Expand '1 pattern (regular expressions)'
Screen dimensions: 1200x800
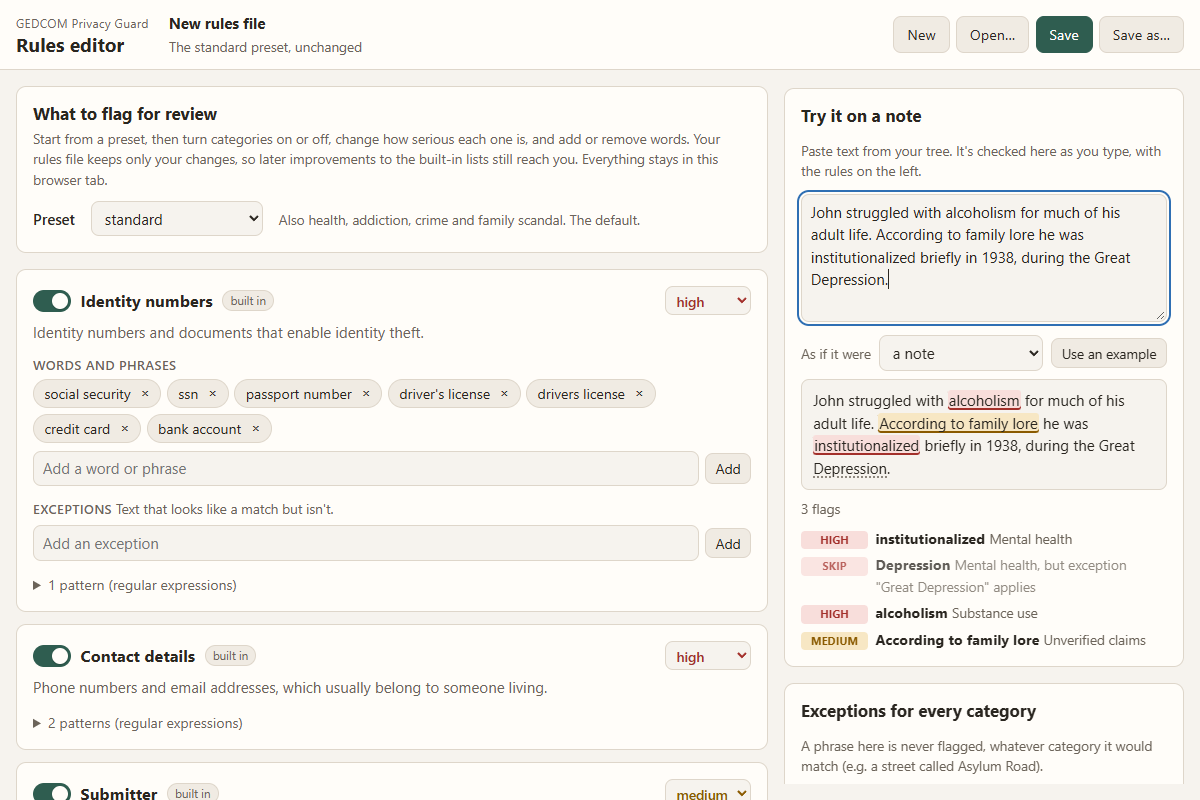pyautogui.click(x=135, y=585)
